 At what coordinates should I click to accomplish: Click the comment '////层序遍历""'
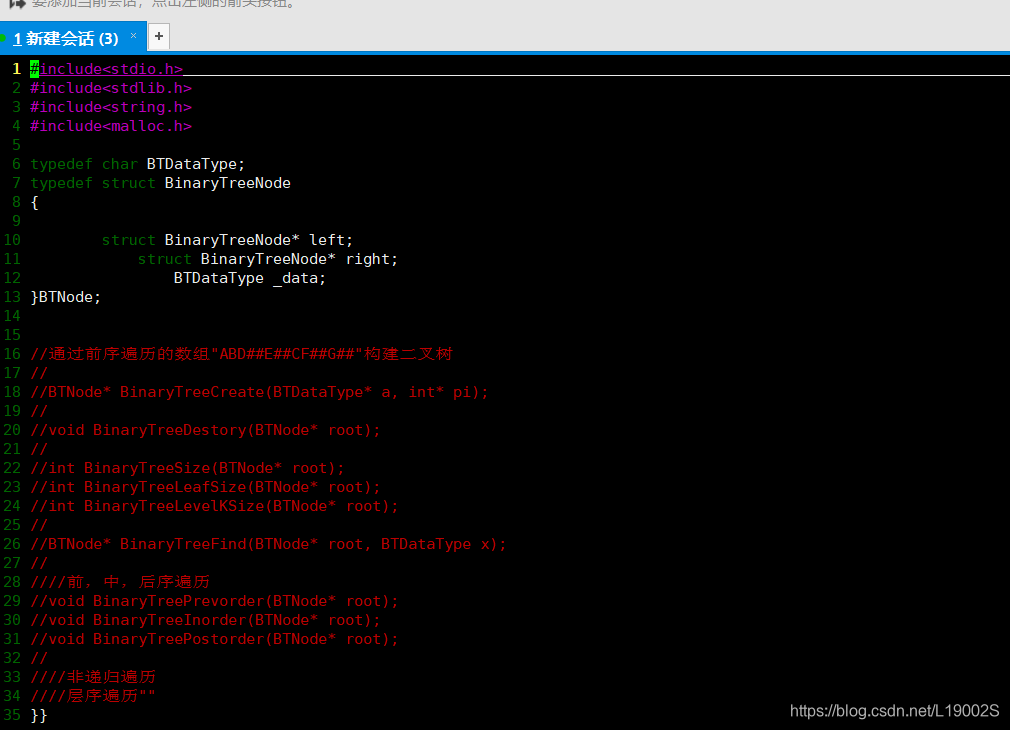coord(93,696)
